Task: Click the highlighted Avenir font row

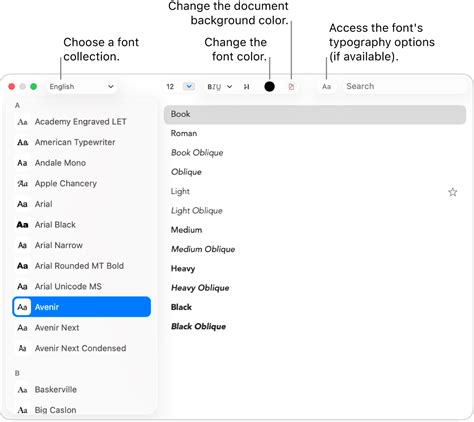Action: (x=82, y=307)
